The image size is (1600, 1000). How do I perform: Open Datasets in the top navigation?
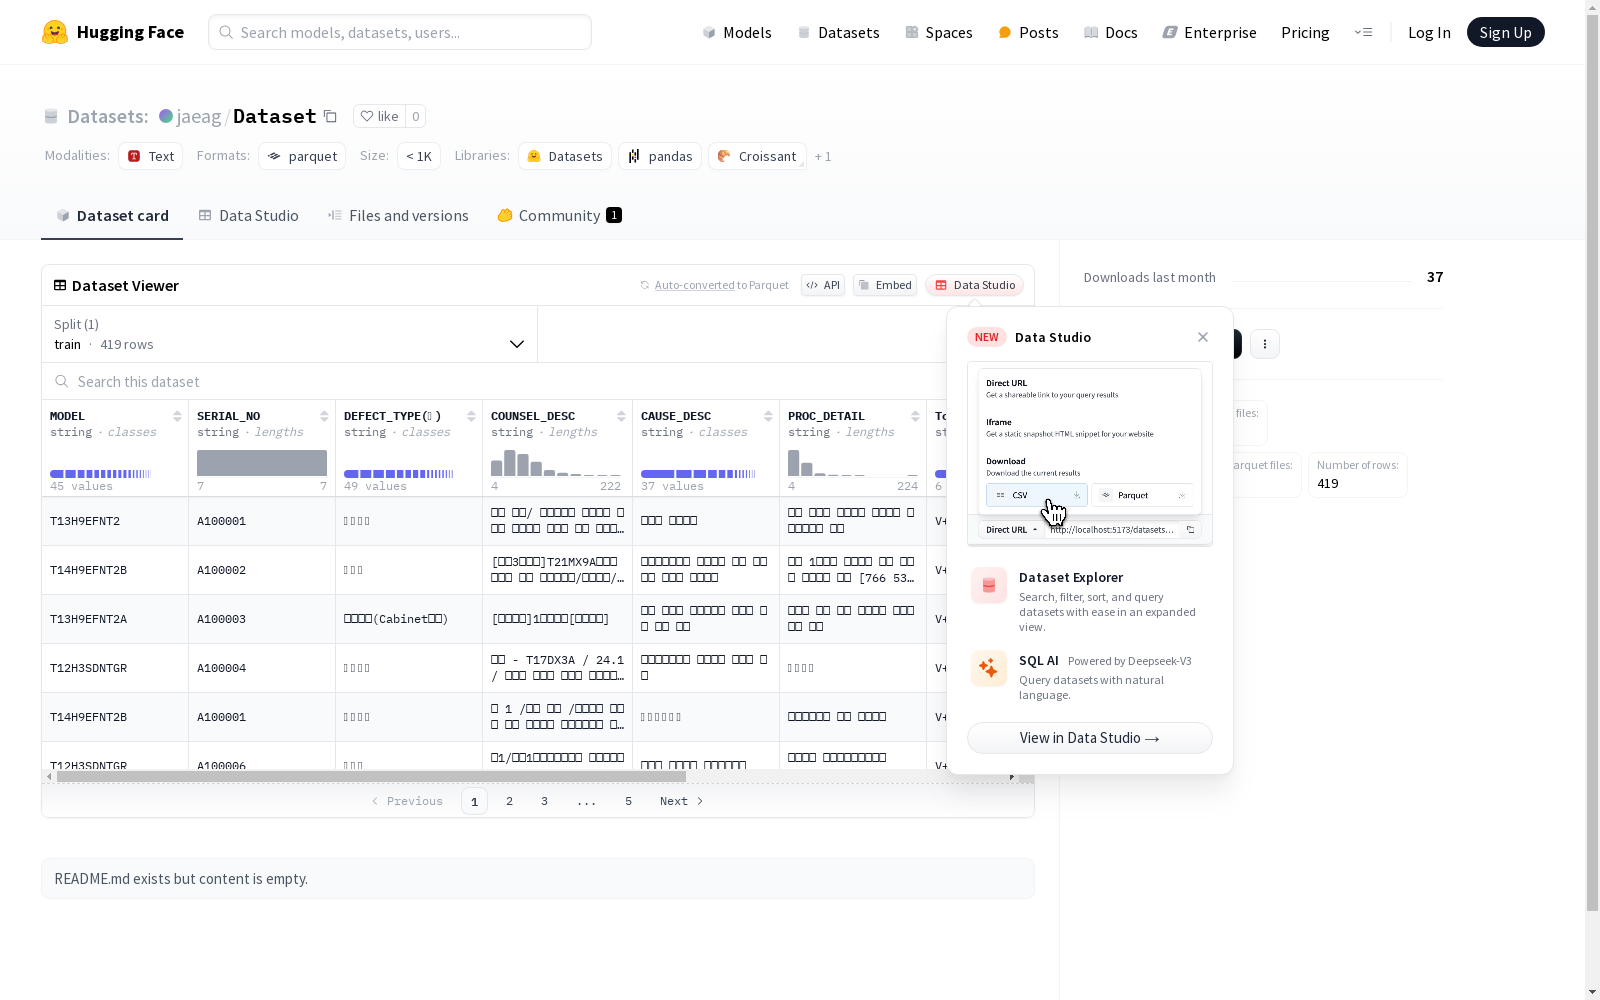point(838,32)
